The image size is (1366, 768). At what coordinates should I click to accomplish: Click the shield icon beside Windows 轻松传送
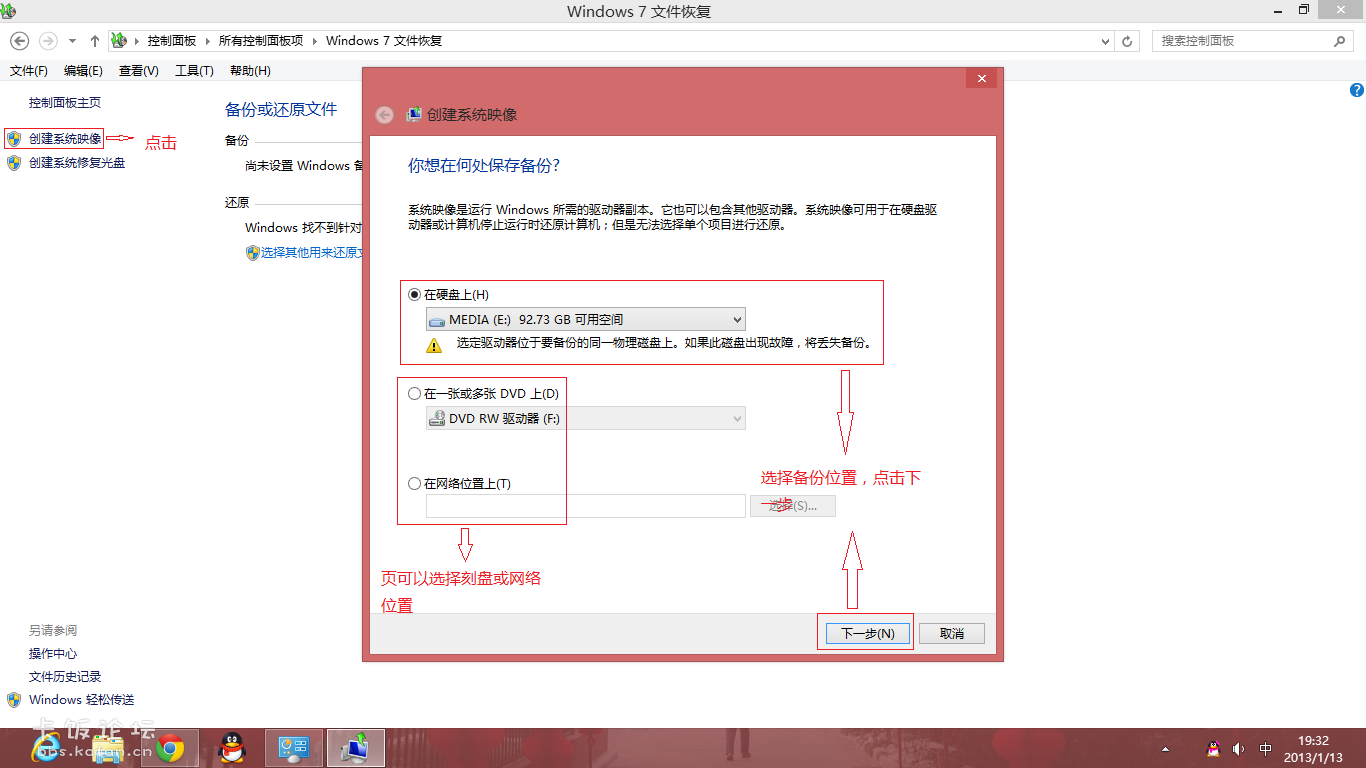coord(14,700)
